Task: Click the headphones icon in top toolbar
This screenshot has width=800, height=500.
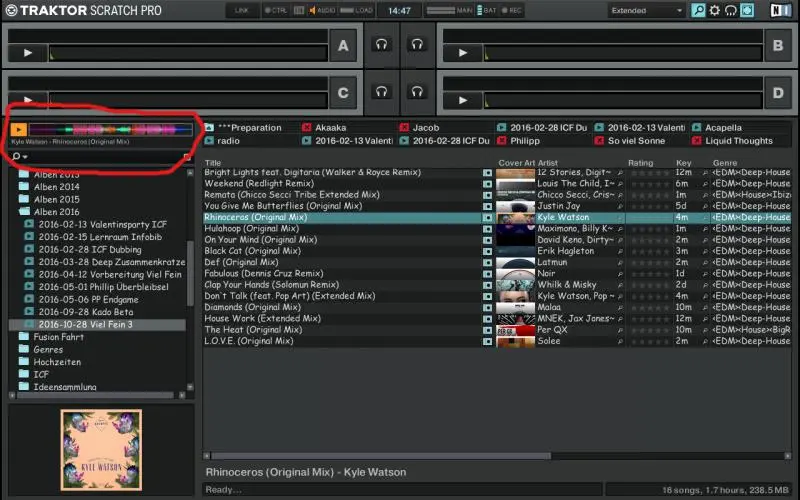Action: click(730, 11)
